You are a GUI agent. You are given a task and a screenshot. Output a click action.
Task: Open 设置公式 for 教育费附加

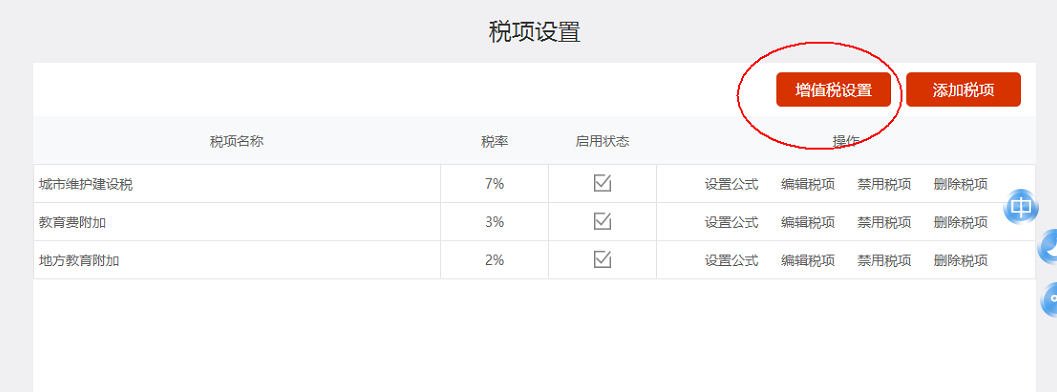[x=731, y=222]
